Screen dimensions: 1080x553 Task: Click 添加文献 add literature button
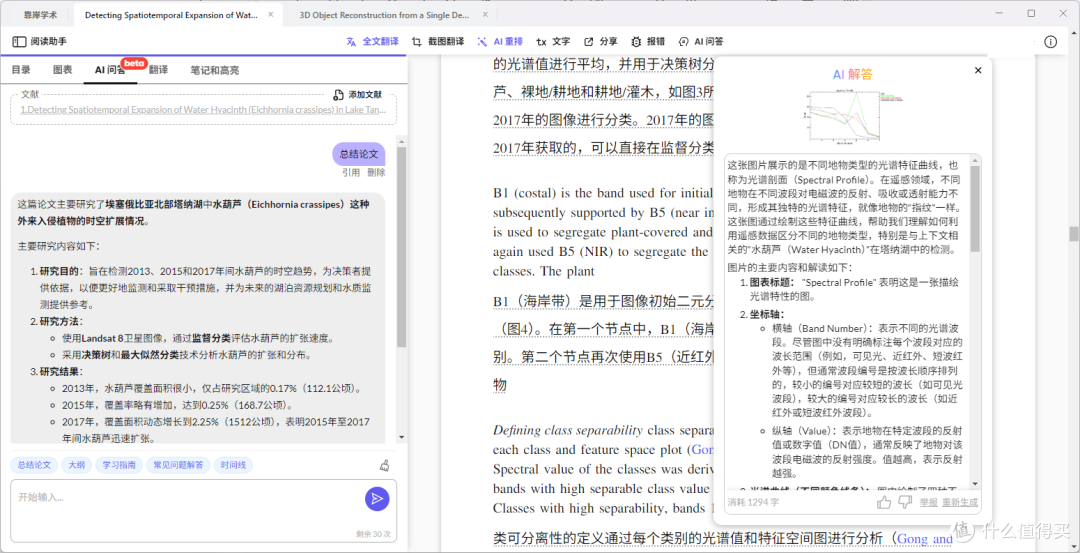click(x=357, y=94)
